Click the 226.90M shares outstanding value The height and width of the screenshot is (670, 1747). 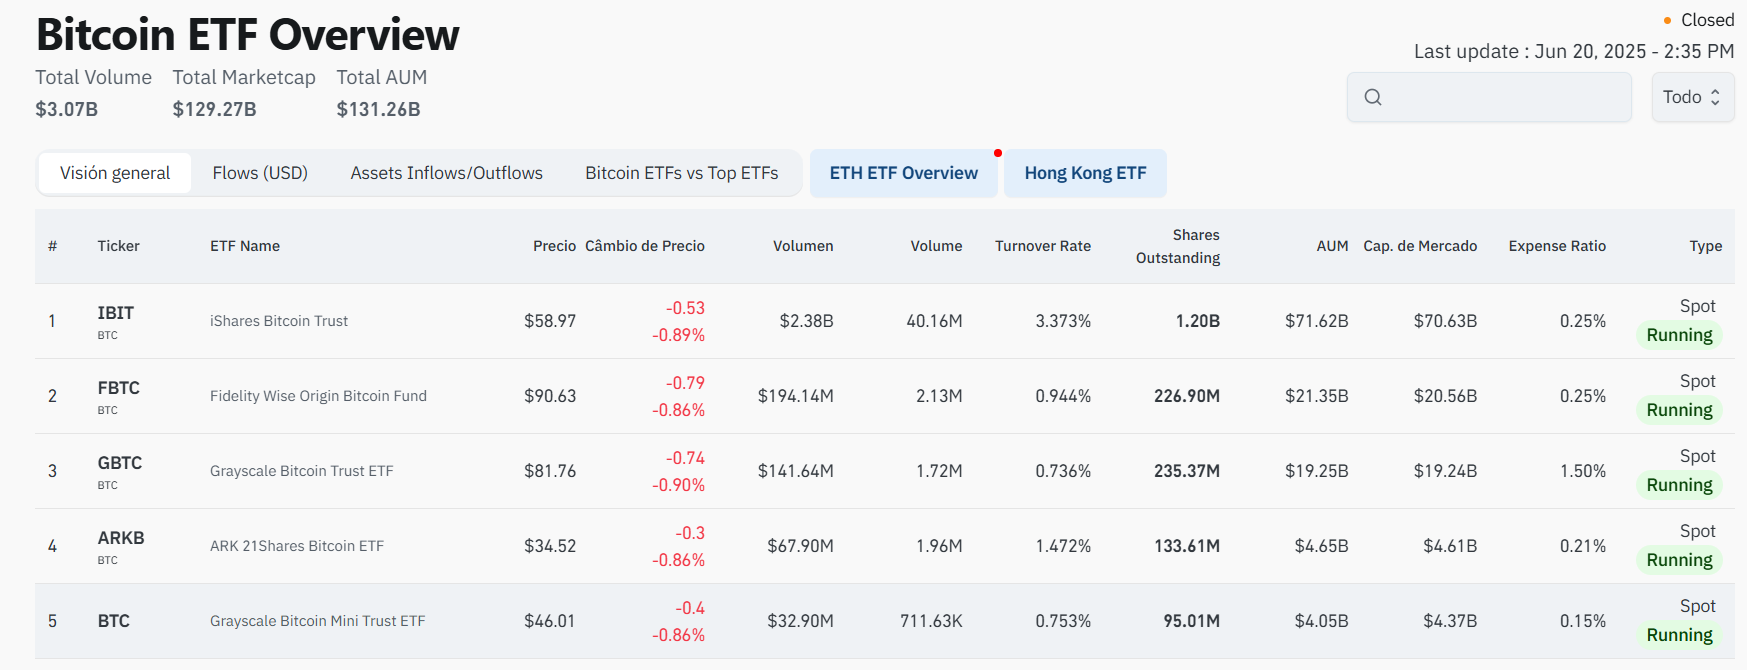coord(1187,396)
